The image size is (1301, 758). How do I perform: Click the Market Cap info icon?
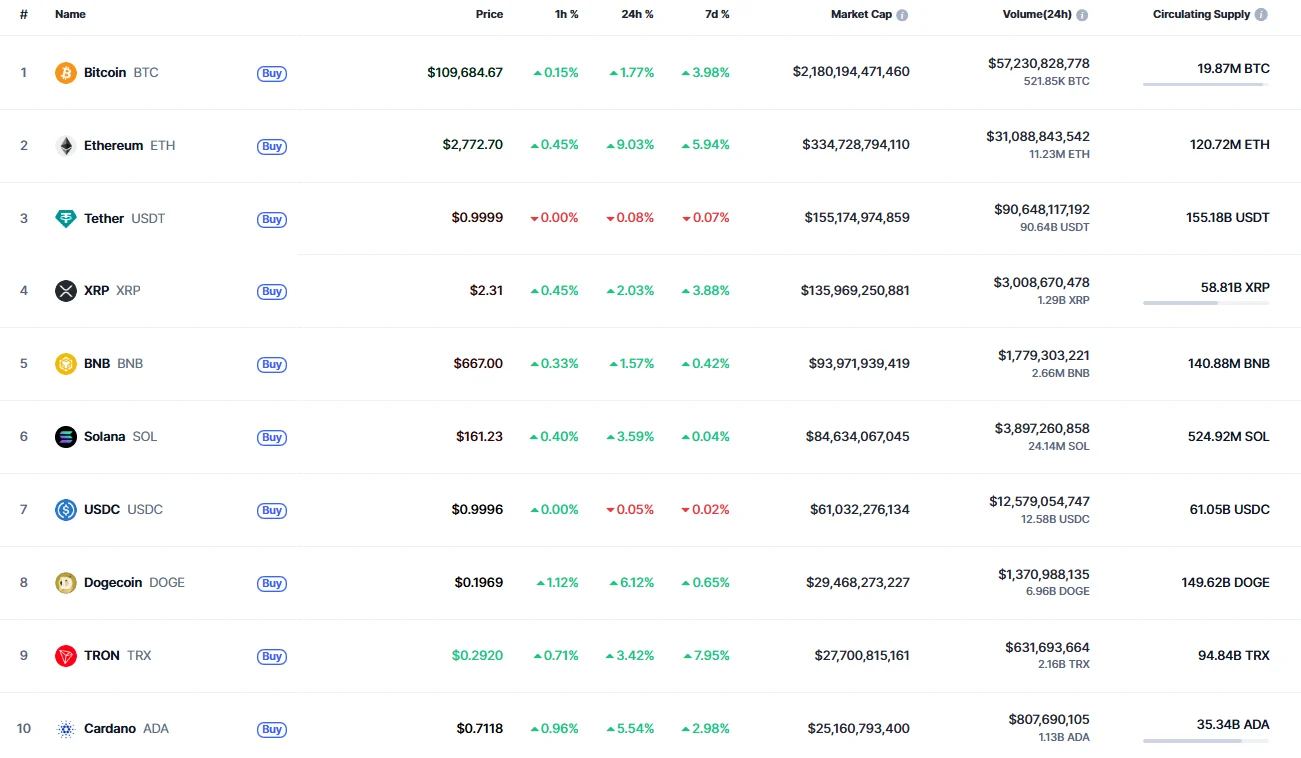point(902,15)
